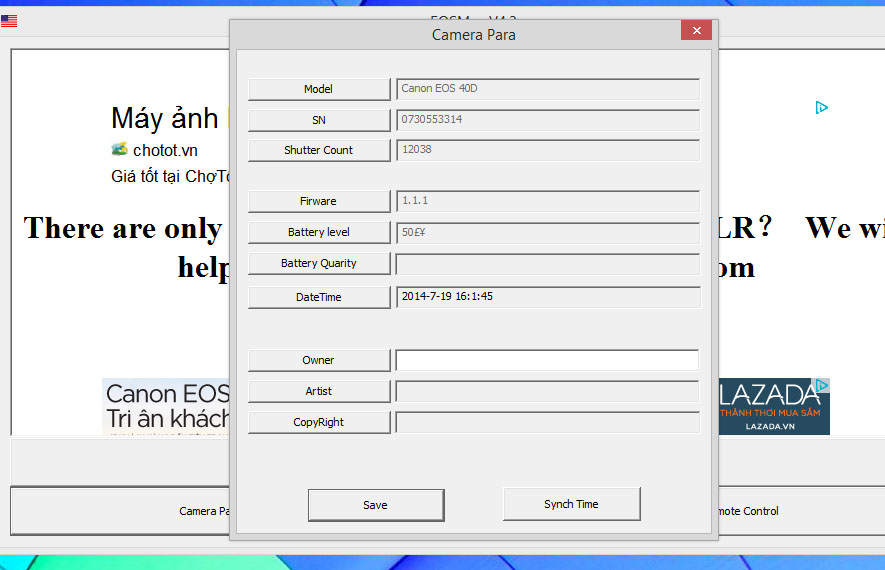Click the Synch Time button
Screen dimensions: 885x570
click(571, 504)
